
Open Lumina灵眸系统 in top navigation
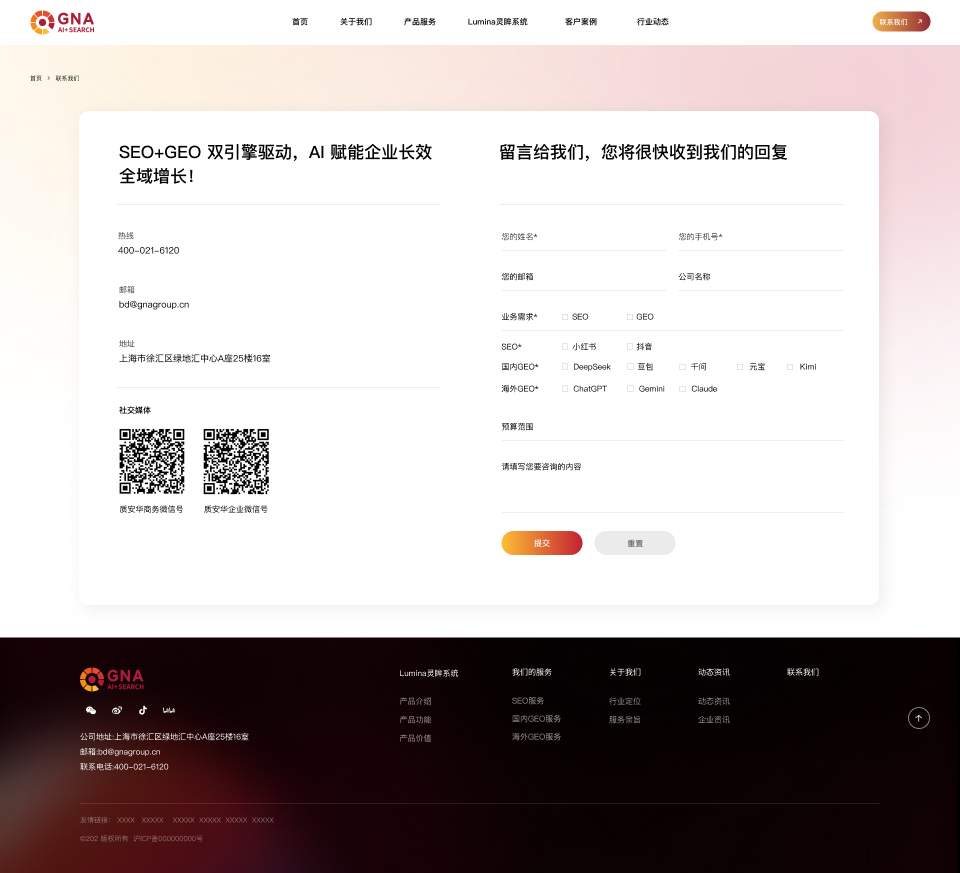point(498,22)
